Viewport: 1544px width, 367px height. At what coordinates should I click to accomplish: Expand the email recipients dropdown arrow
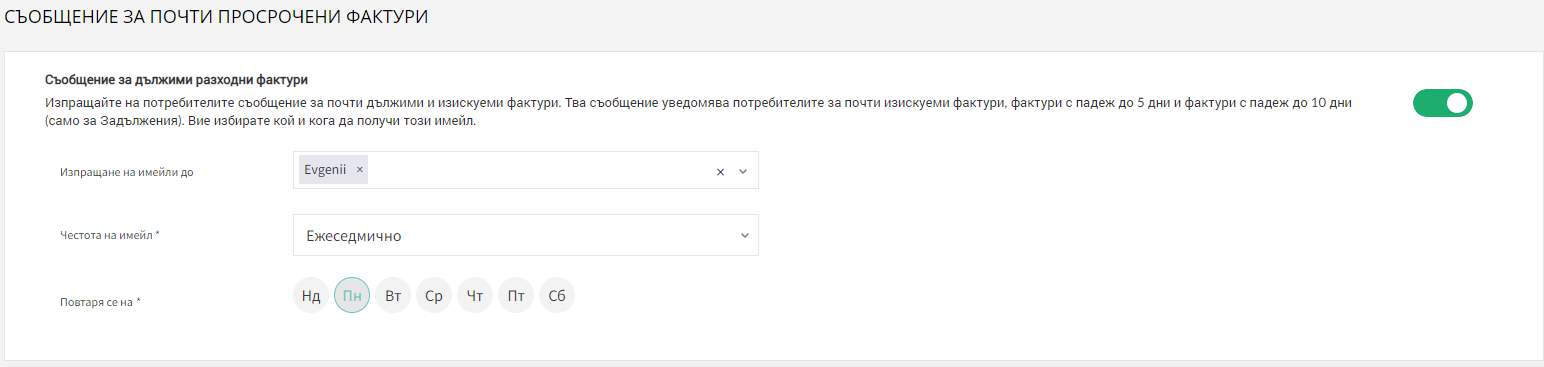coord(743,171)
